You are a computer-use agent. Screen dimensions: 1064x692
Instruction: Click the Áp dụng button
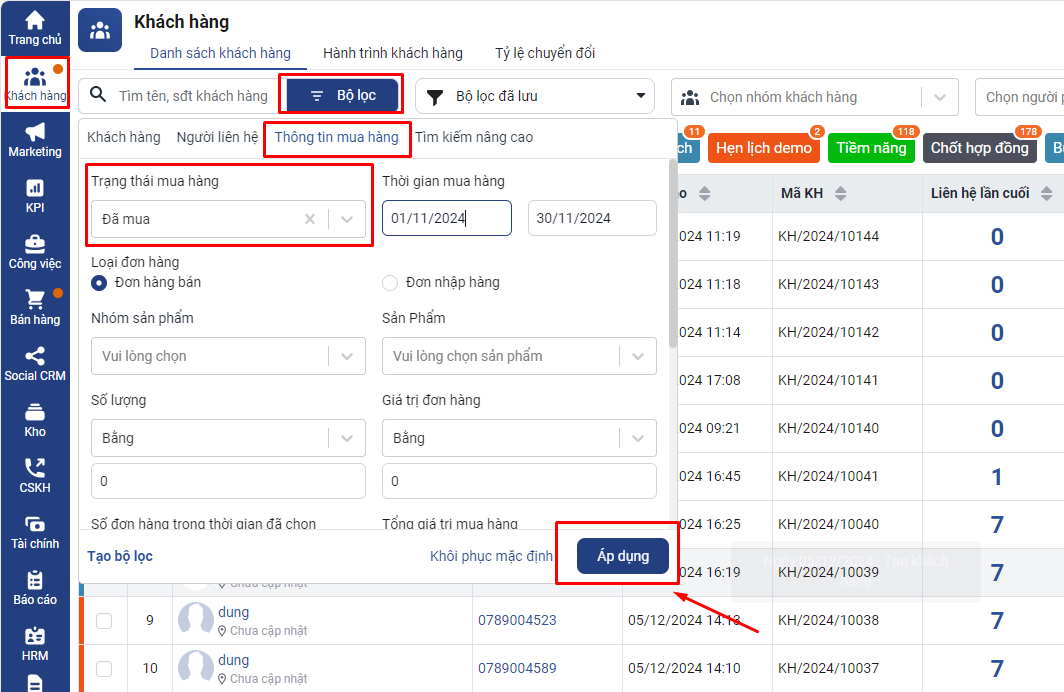click(x=623, y=556)
